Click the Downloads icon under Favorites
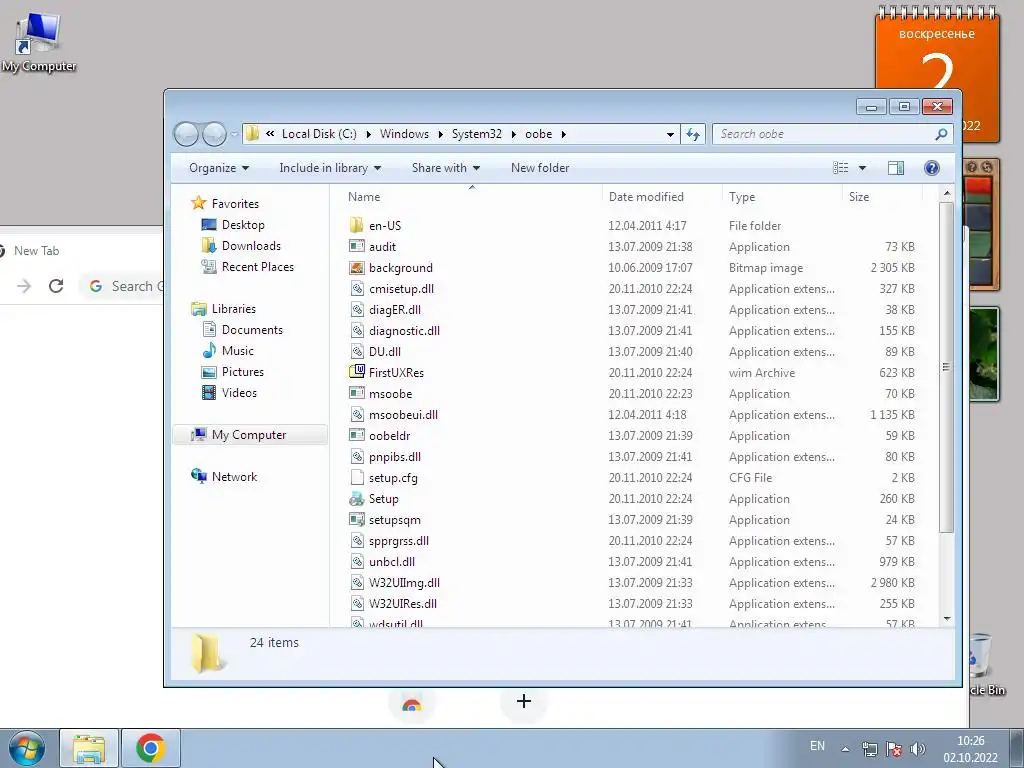 coord(209,246)
